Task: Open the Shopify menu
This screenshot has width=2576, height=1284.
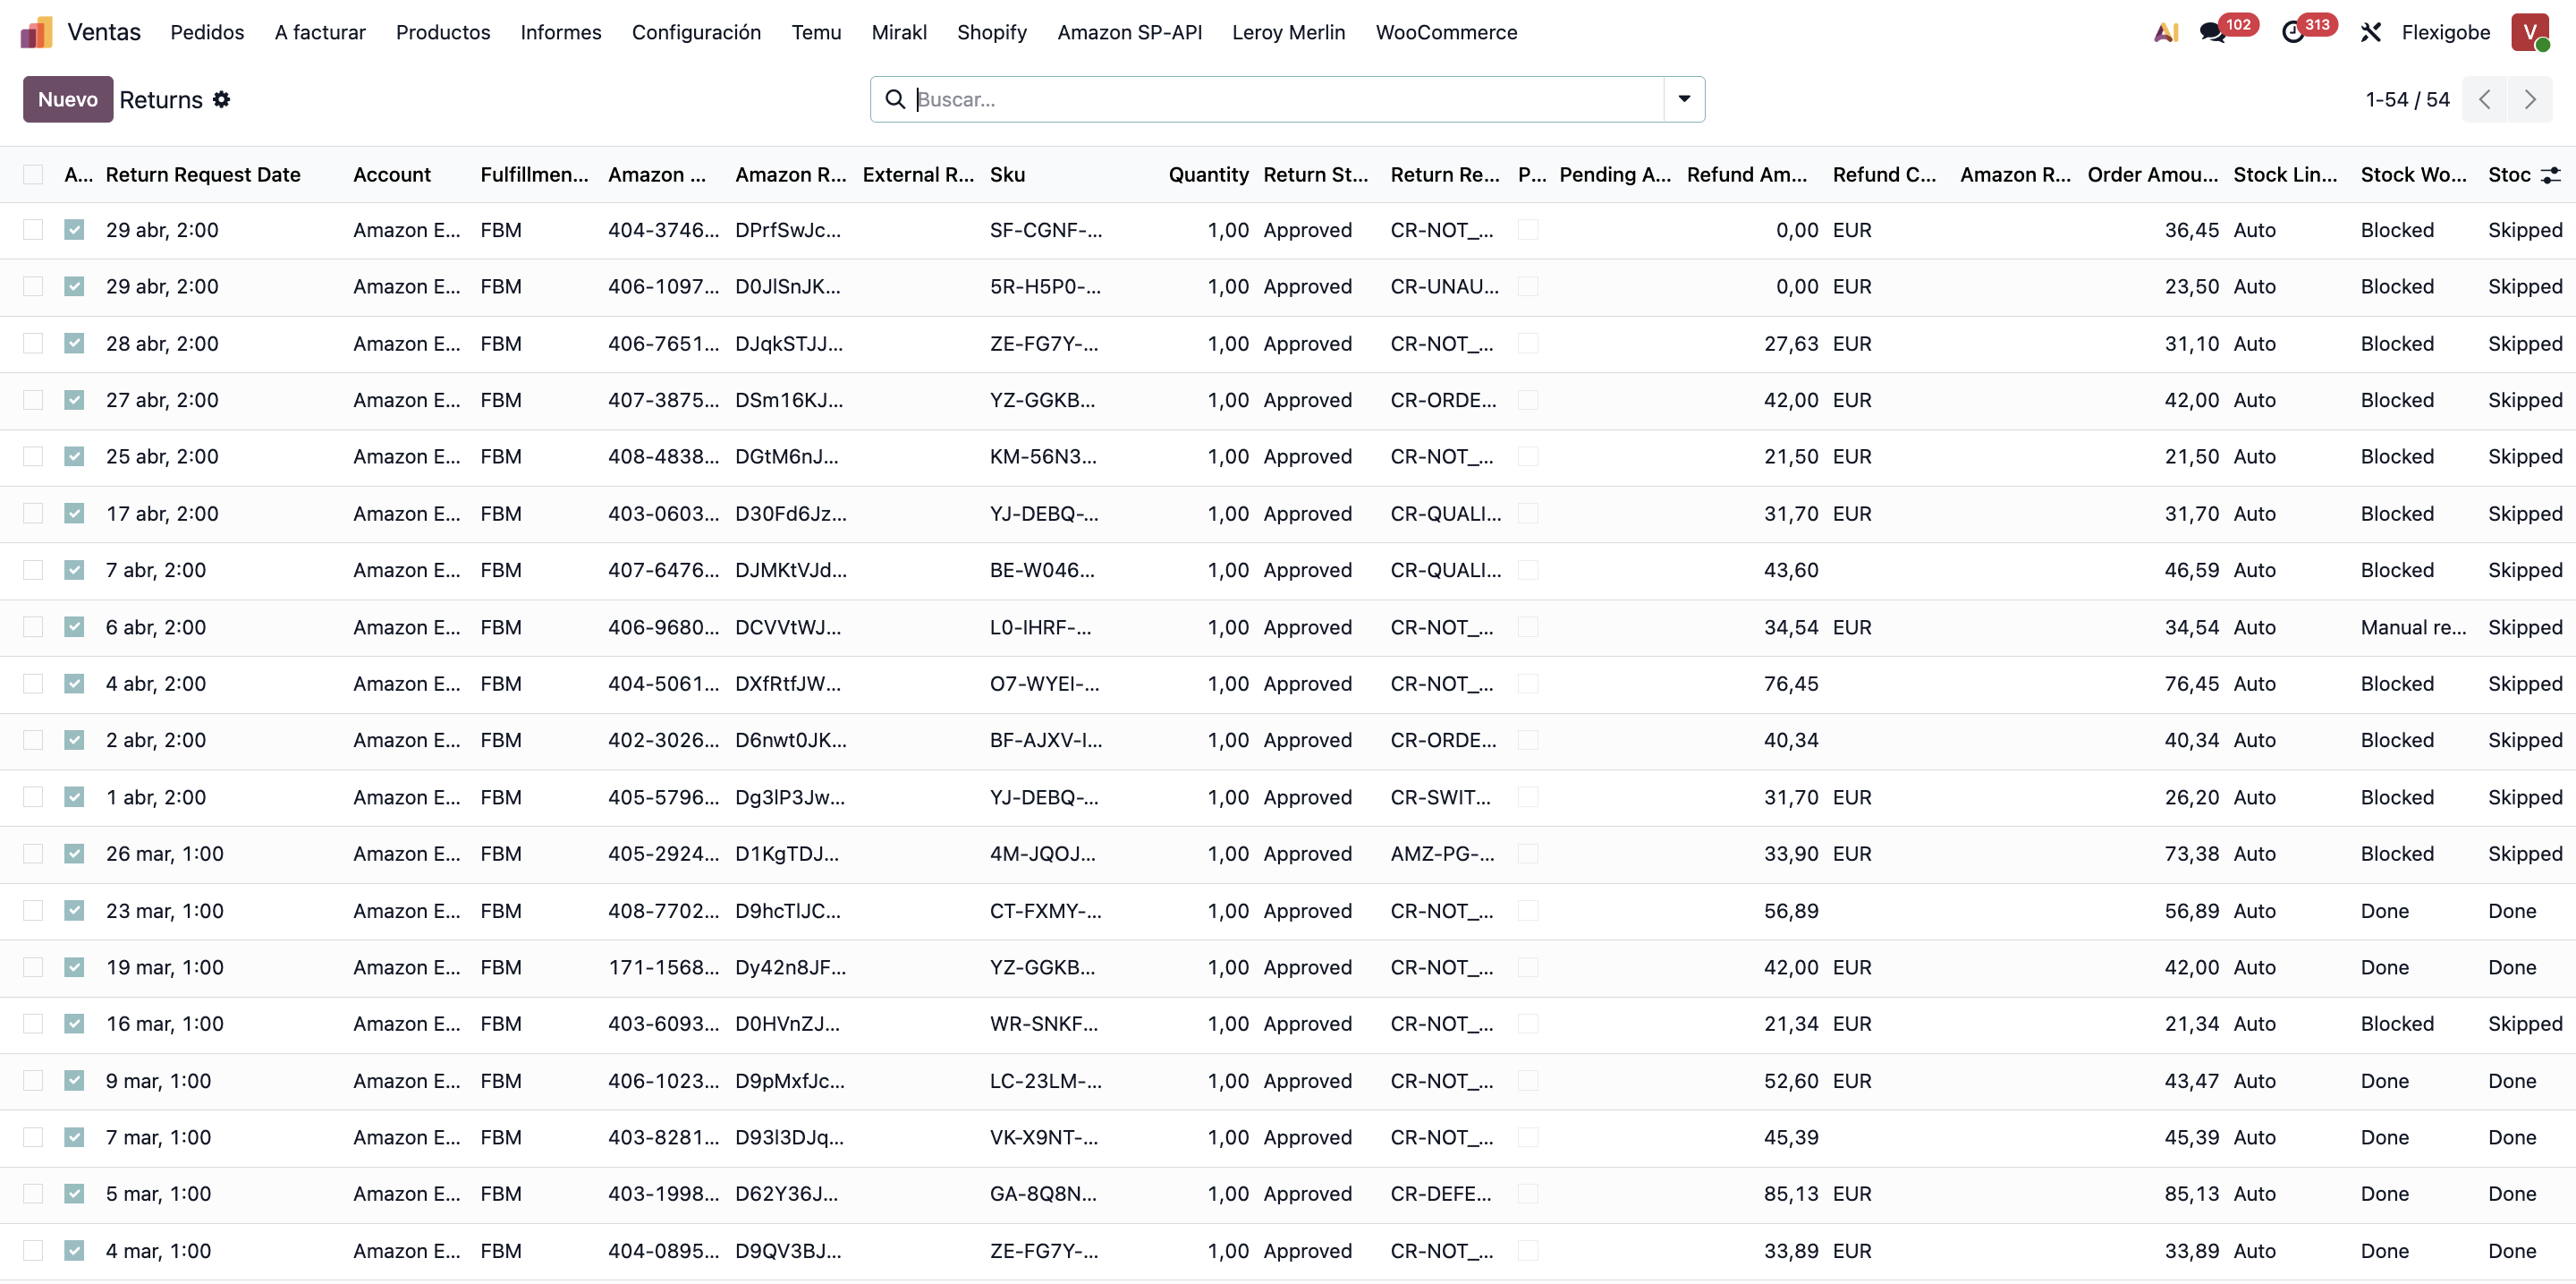Action: click(992, 32)
